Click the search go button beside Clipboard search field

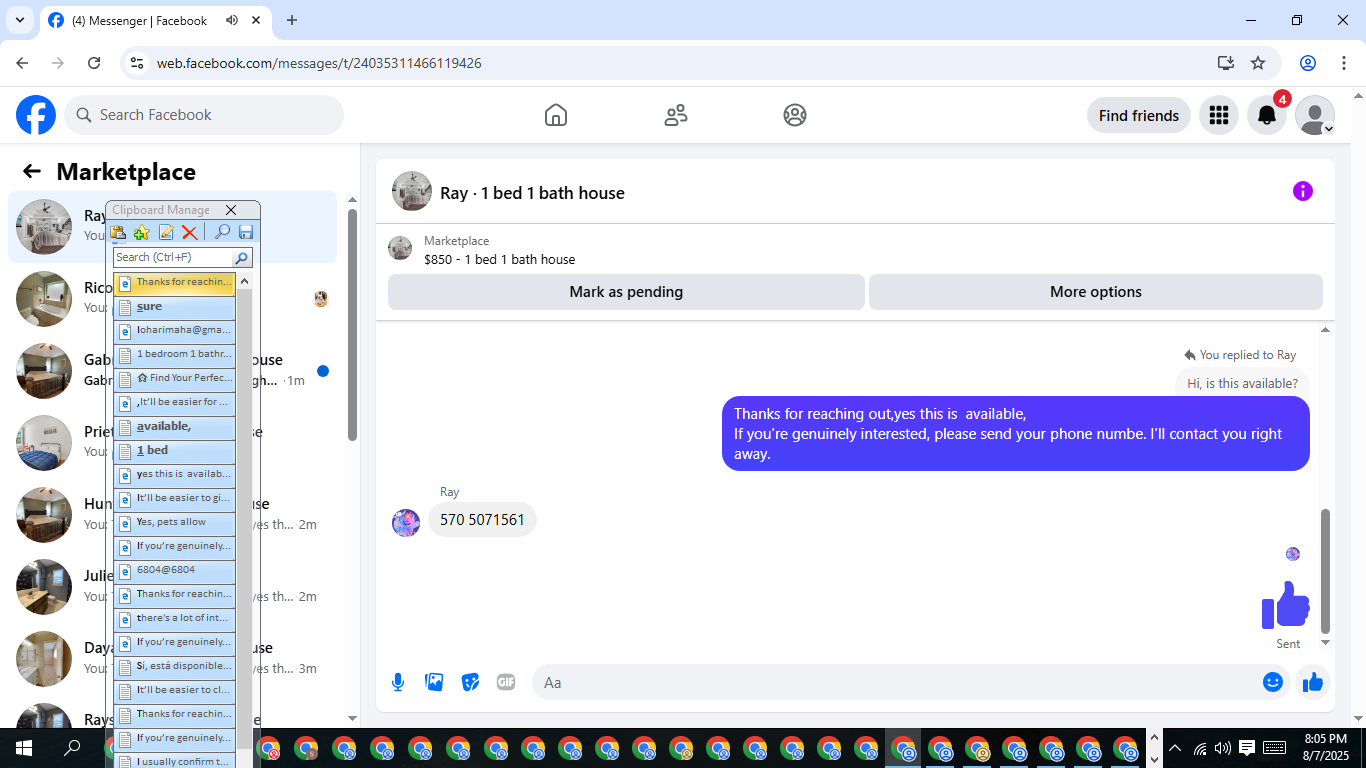(x=242, y=257)
